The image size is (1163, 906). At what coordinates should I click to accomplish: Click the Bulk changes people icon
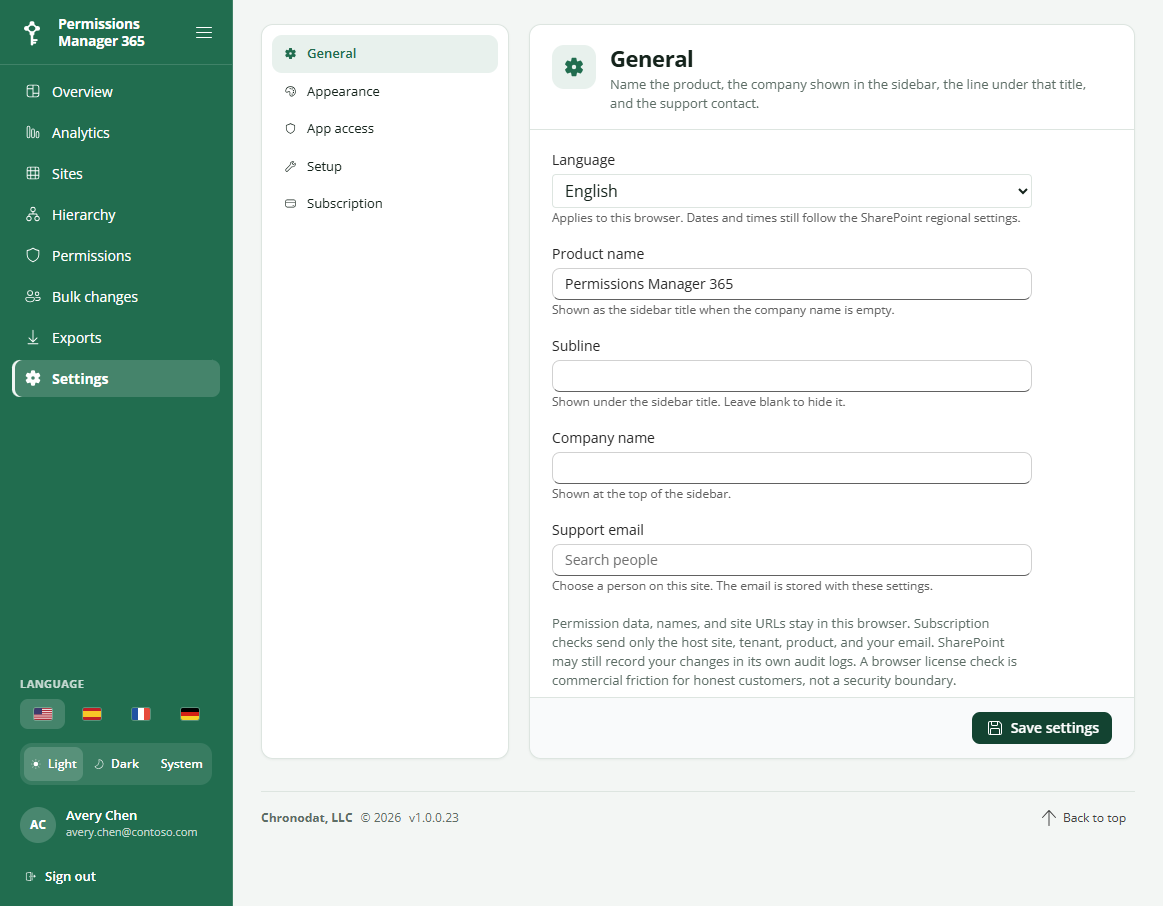(33, 296)
